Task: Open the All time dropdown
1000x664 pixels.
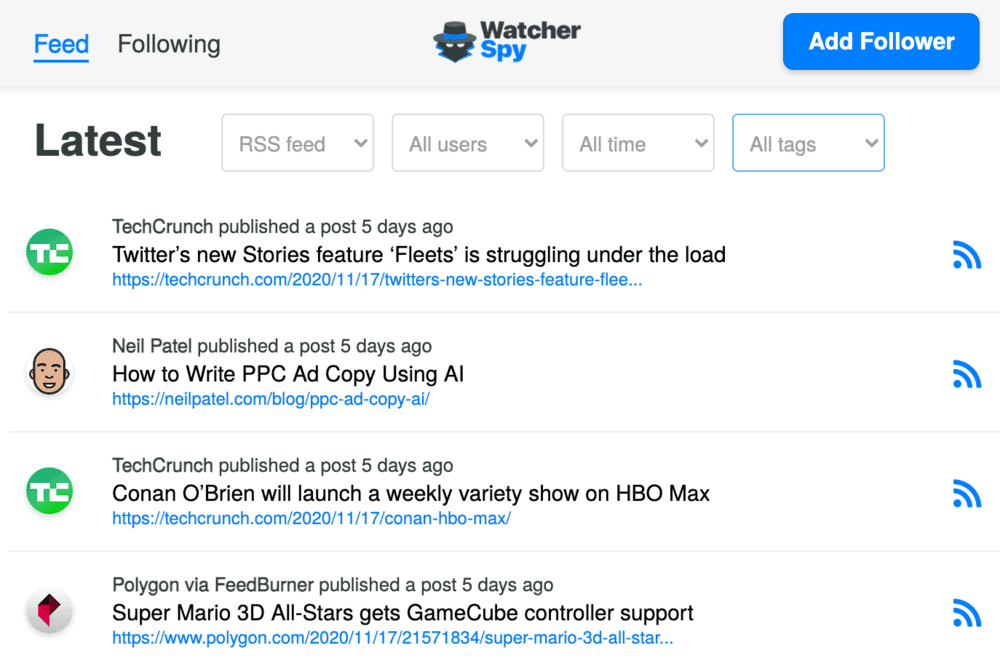Action: 638,143
